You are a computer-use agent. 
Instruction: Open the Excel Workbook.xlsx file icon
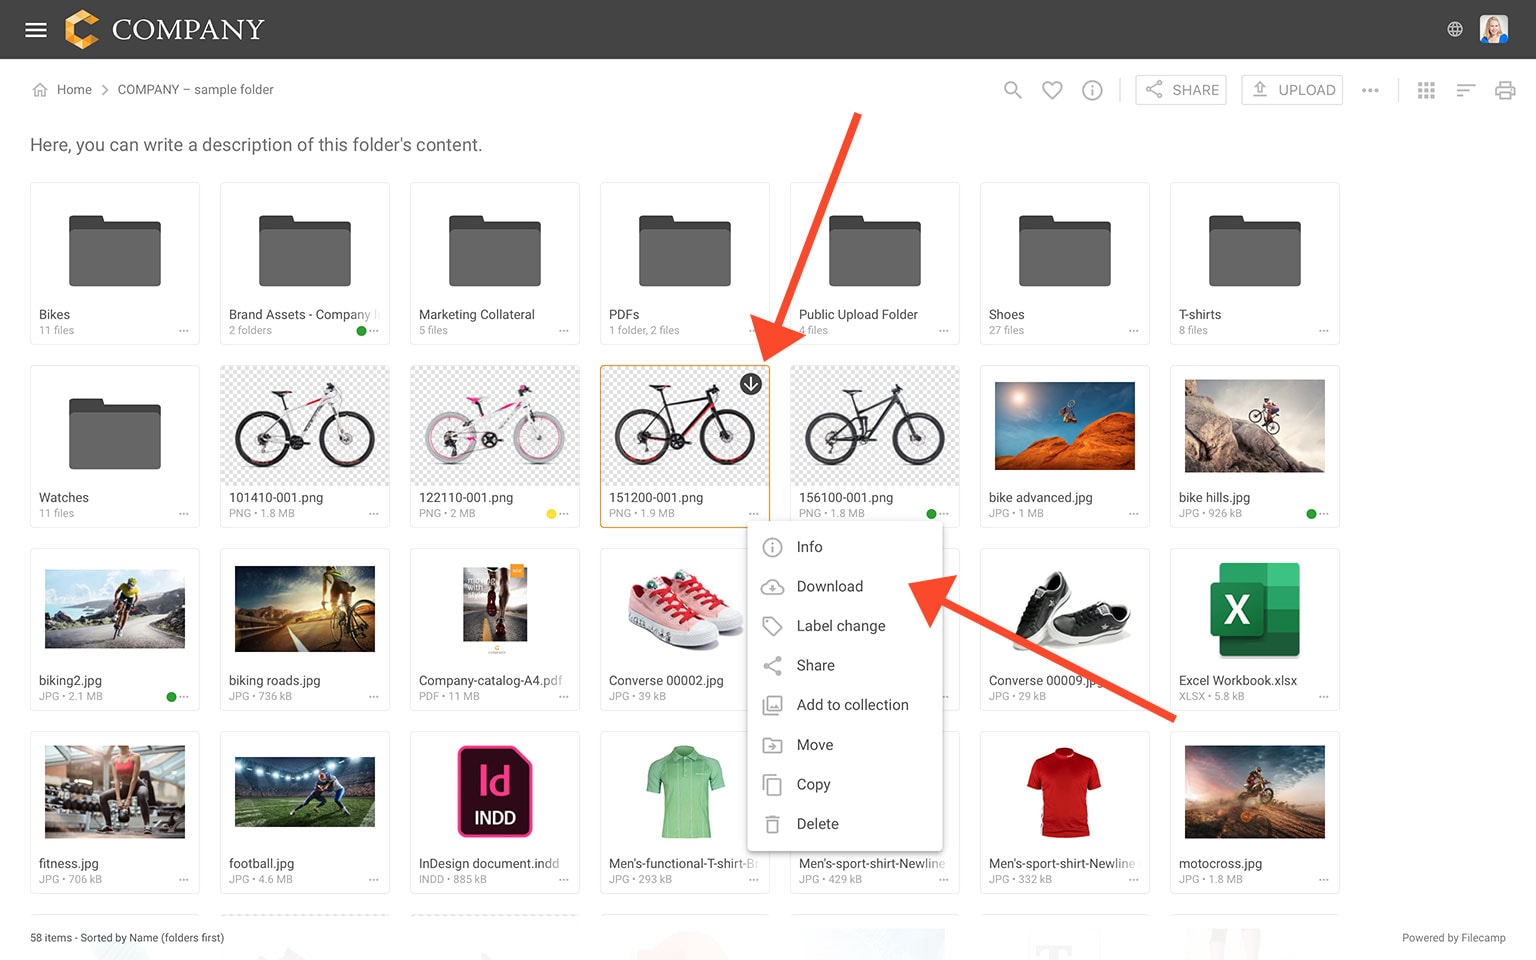[1255, 609]
